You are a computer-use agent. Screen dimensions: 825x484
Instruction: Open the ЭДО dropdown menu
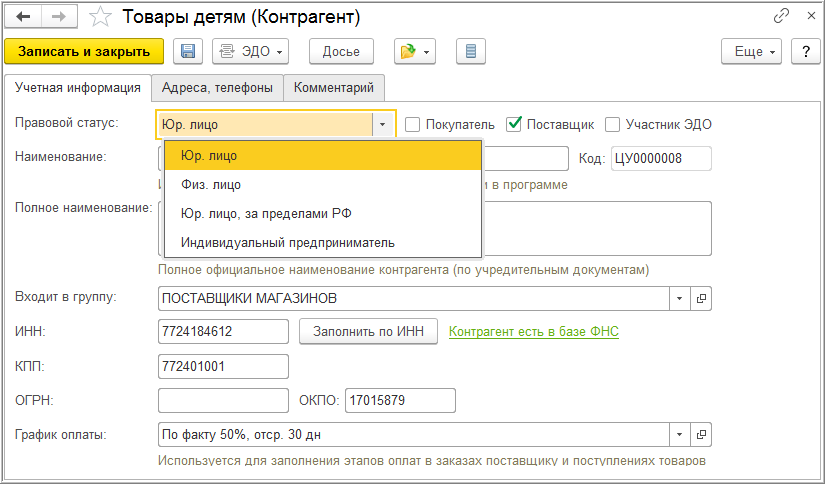(252, 52)
